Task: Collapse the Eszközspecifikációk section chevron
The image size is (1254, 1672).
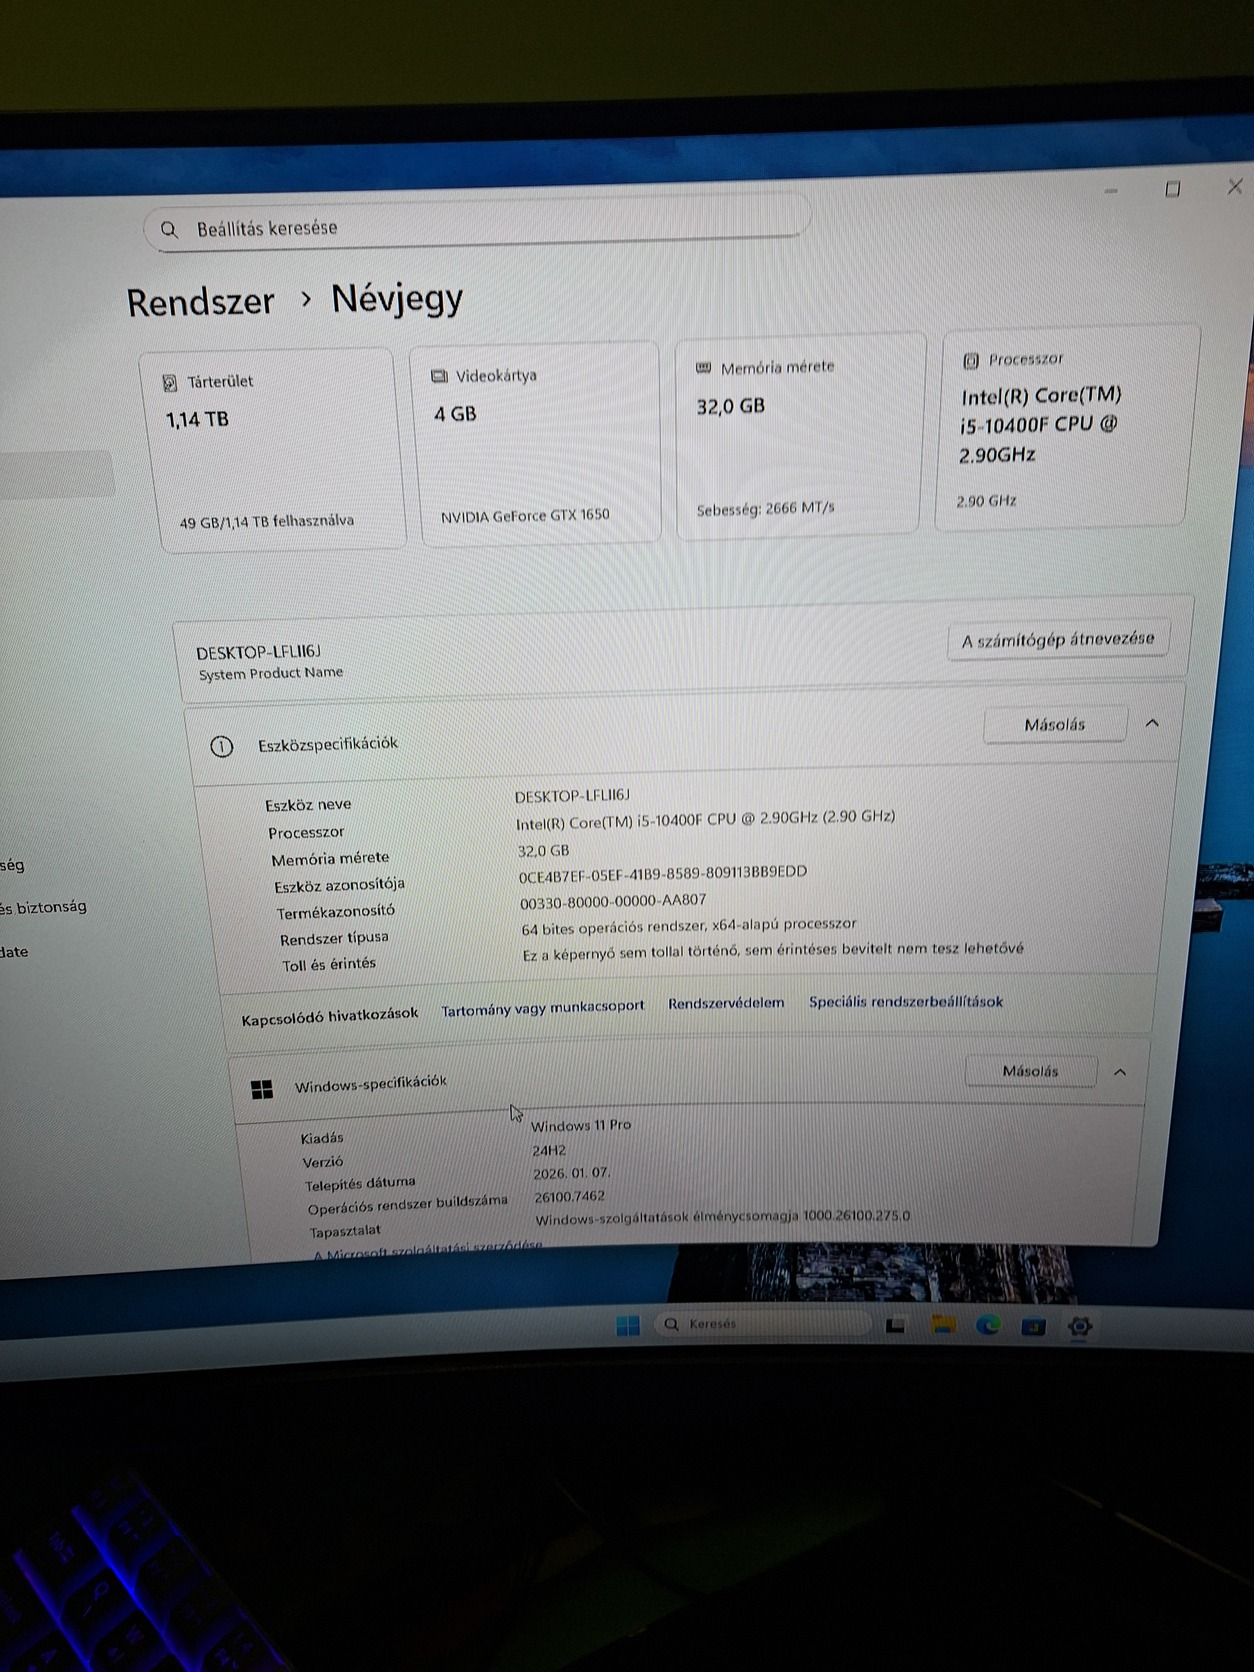Action: [1152, 722]
